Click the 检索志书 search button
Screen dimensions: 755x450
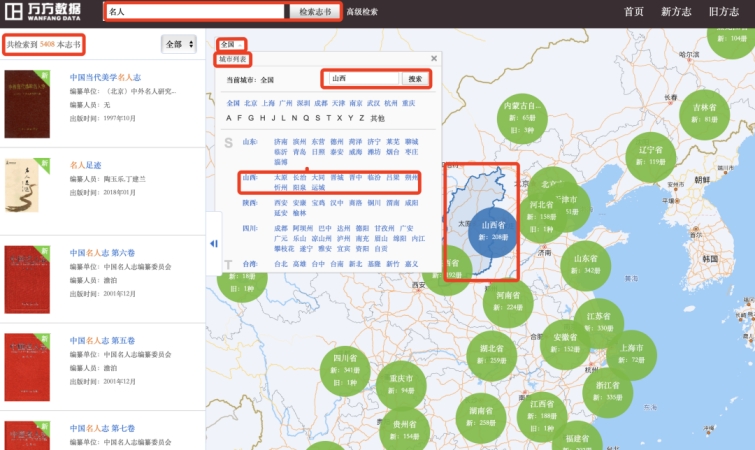tap(315, 12)
